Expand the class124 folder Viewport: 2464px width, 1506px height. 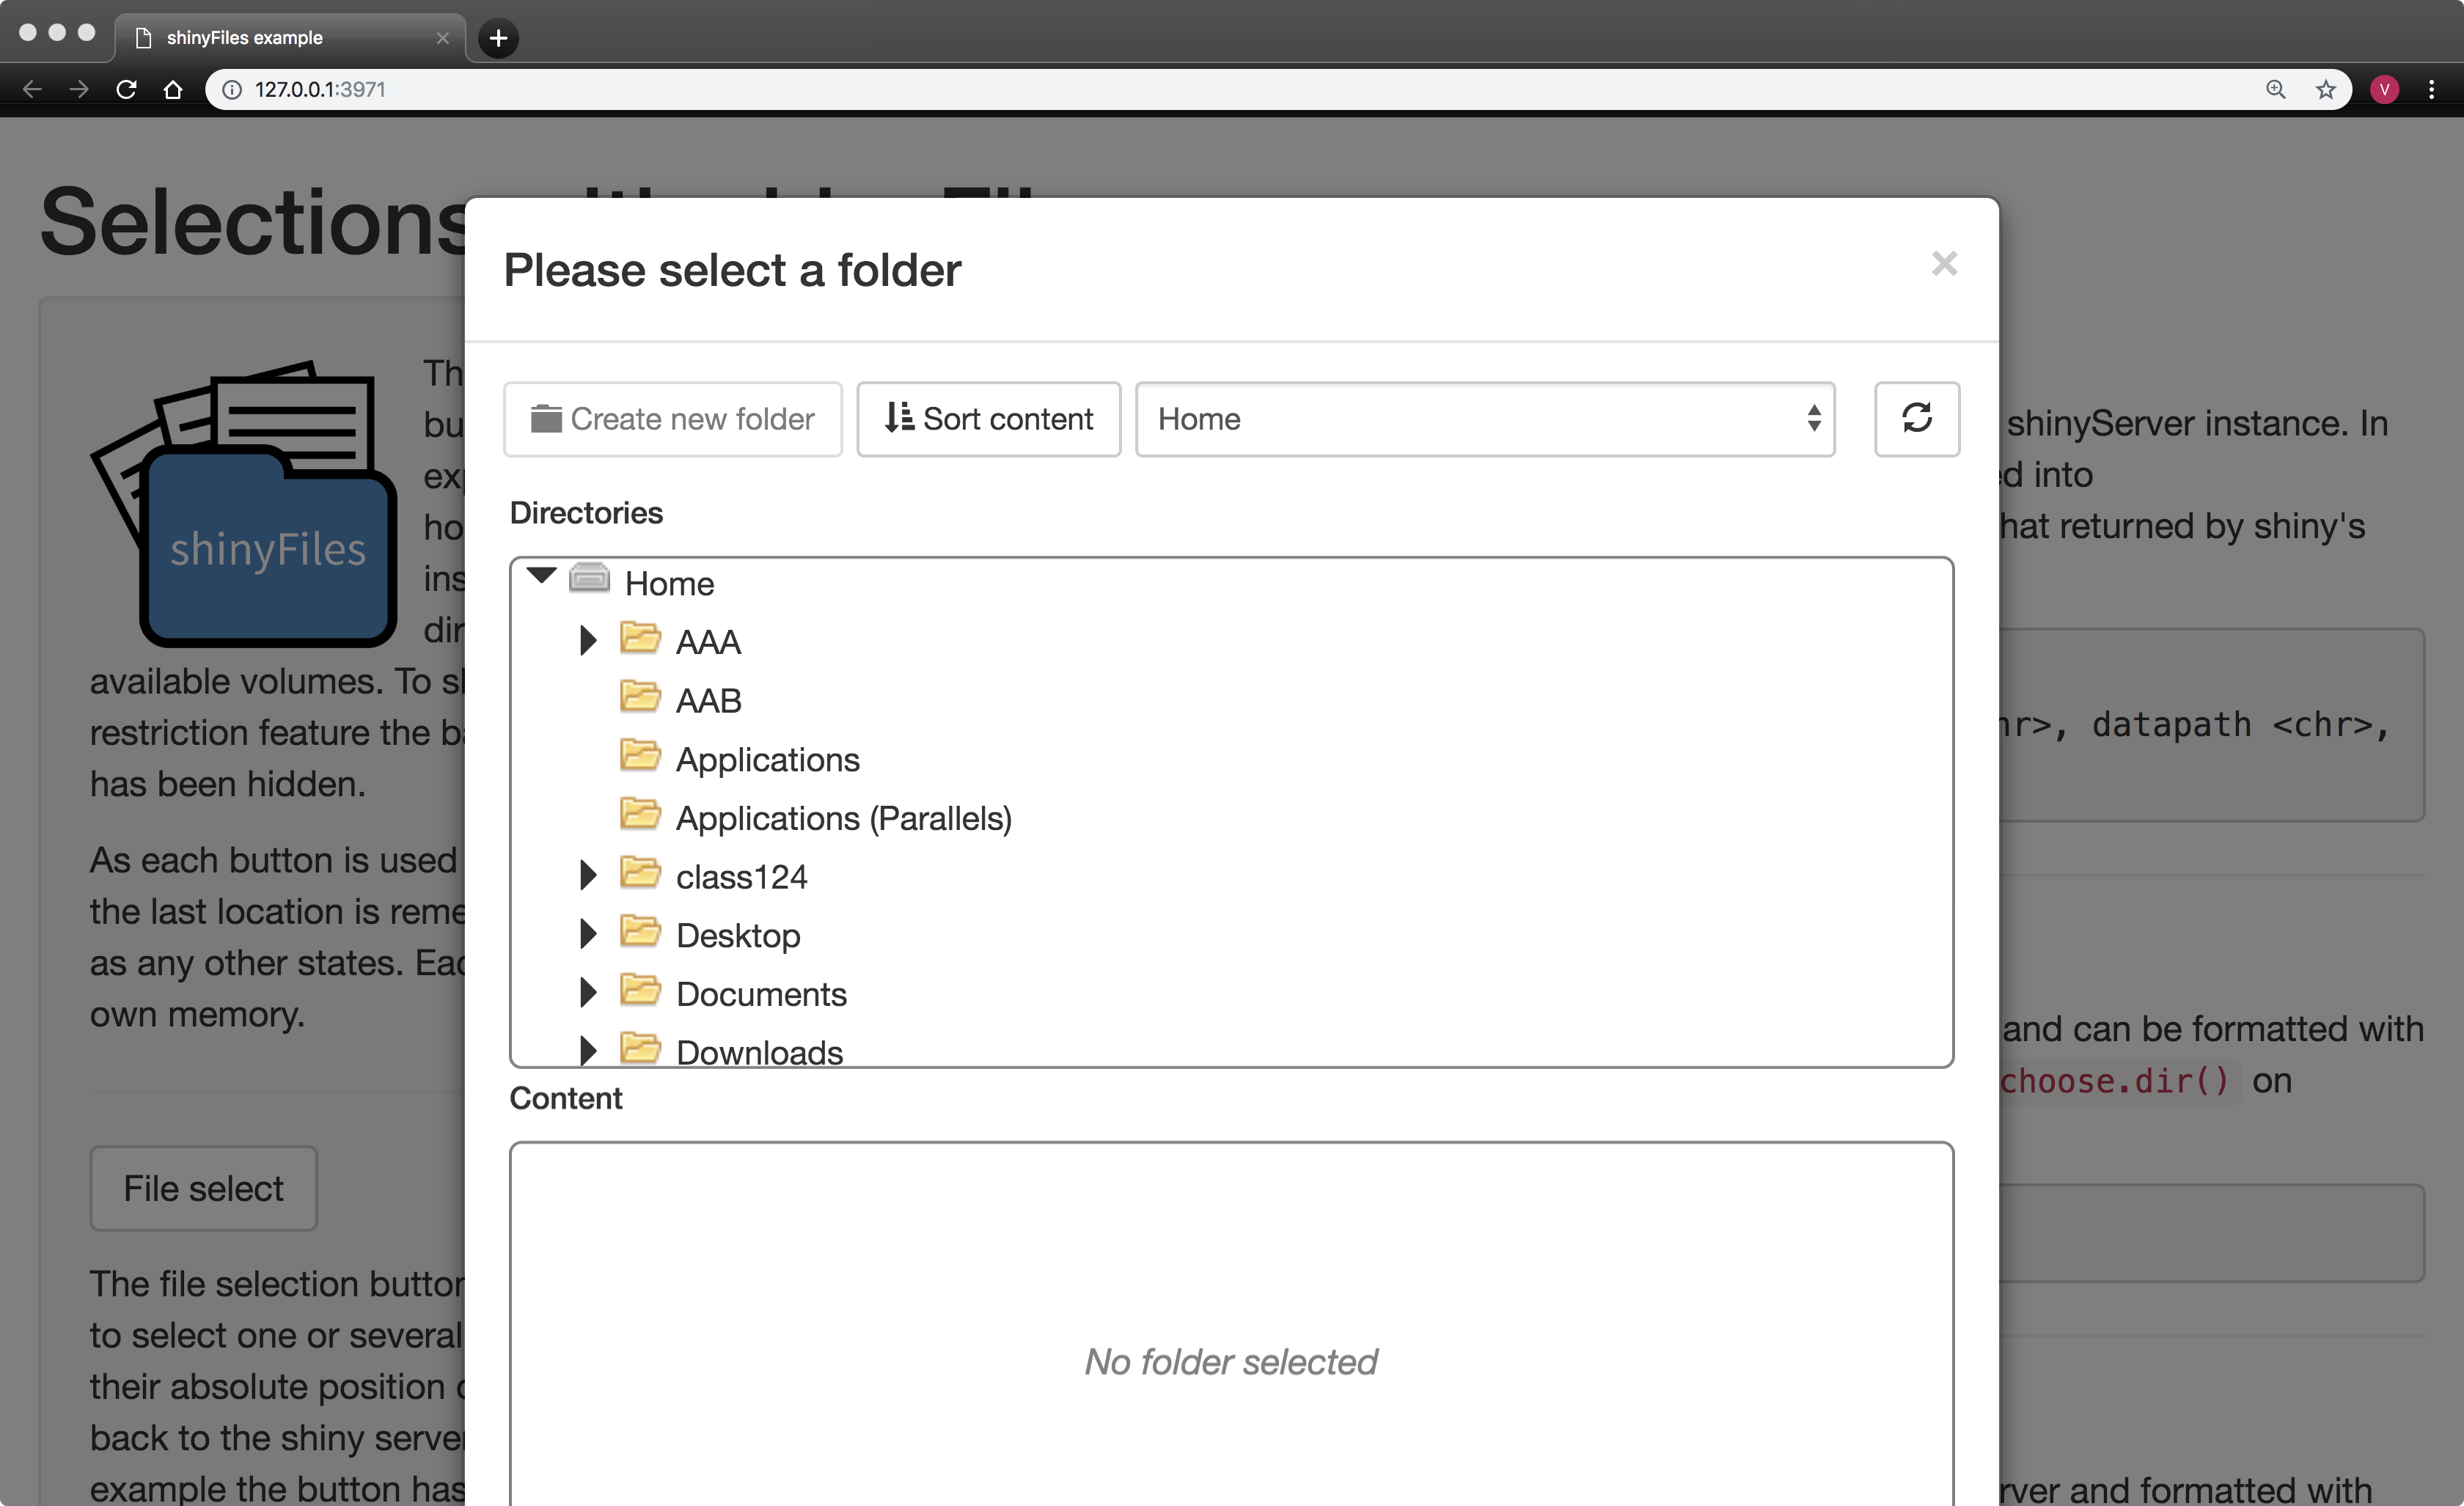tap(588, 875)
